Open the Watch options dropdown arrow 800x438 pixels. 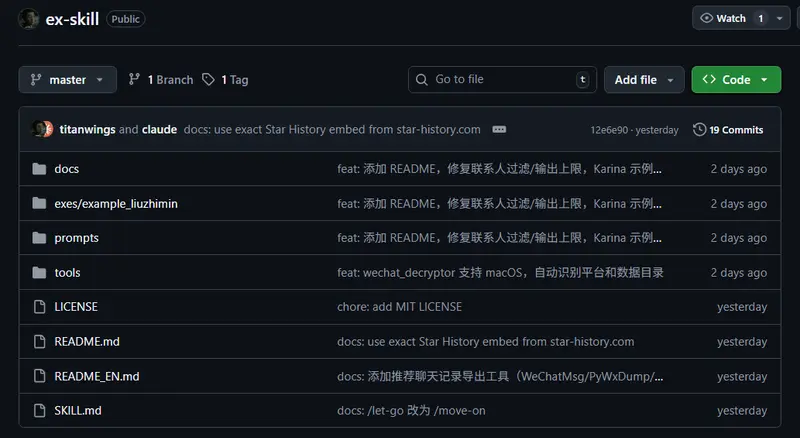tap(780, 18)
